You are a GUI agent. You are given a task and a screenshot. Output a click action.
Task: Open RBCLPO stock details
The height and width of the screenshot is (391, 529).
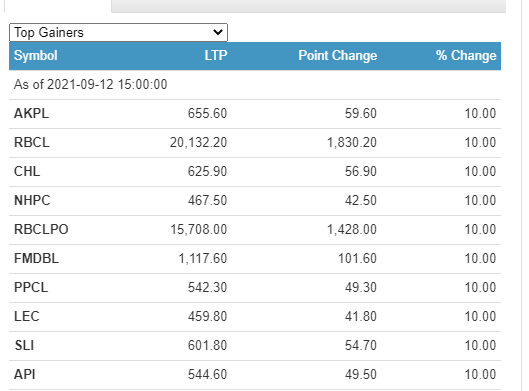(x=41, y=229)
